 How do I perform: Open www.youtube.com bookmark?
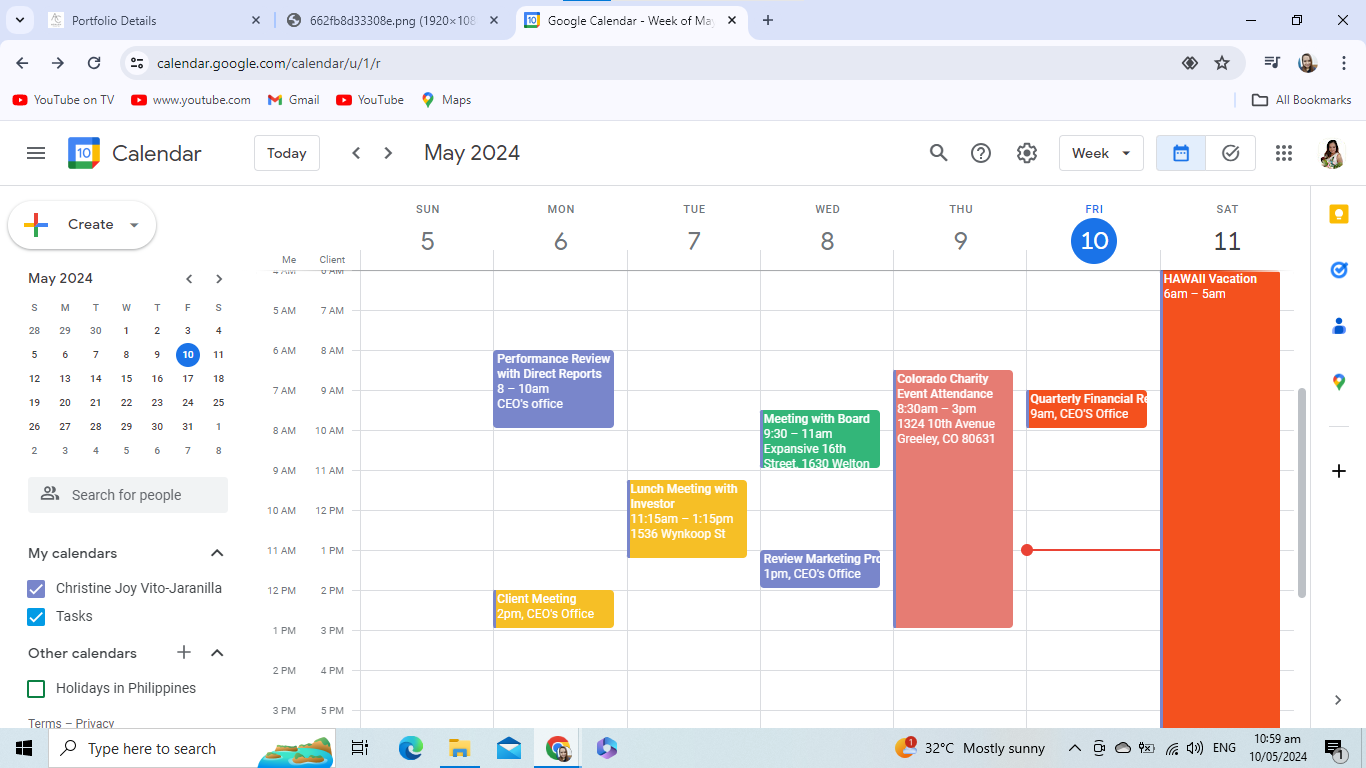(x=191, y=100)
